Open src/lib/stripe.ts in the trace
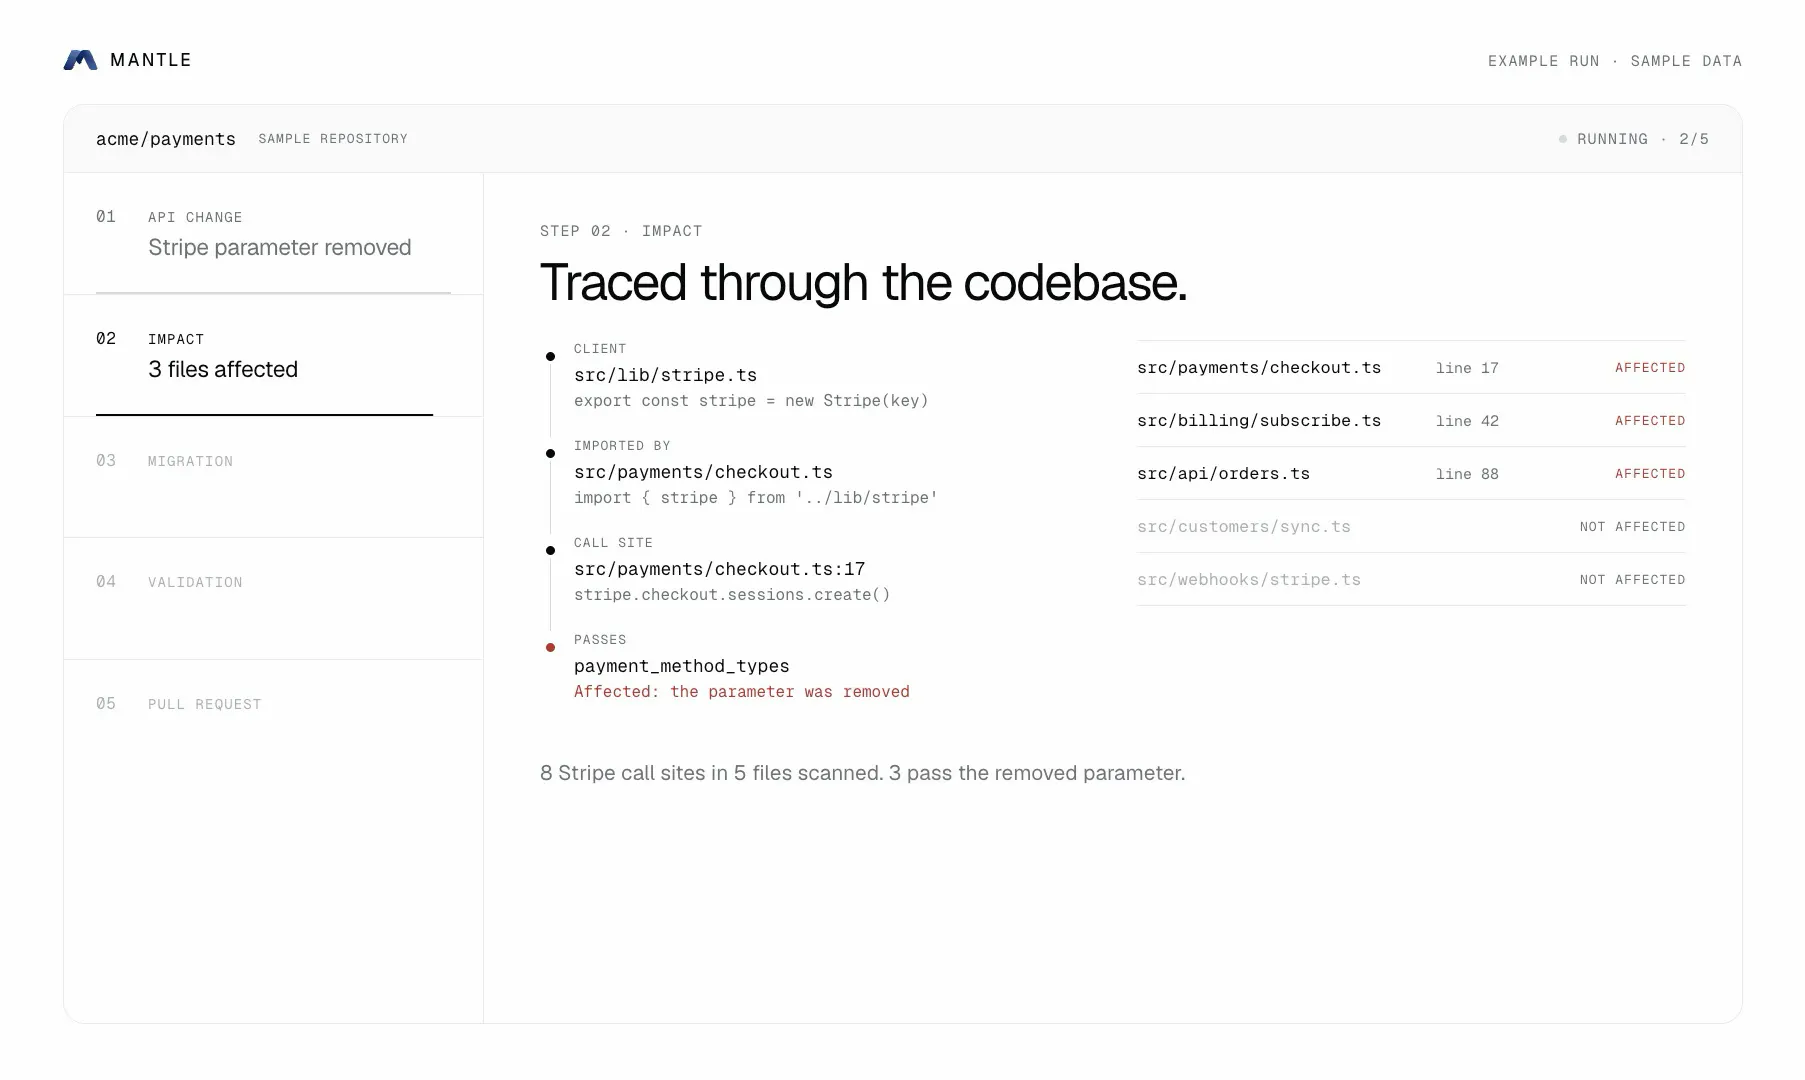This screenshot has width=1805, height=1080. 665,375
